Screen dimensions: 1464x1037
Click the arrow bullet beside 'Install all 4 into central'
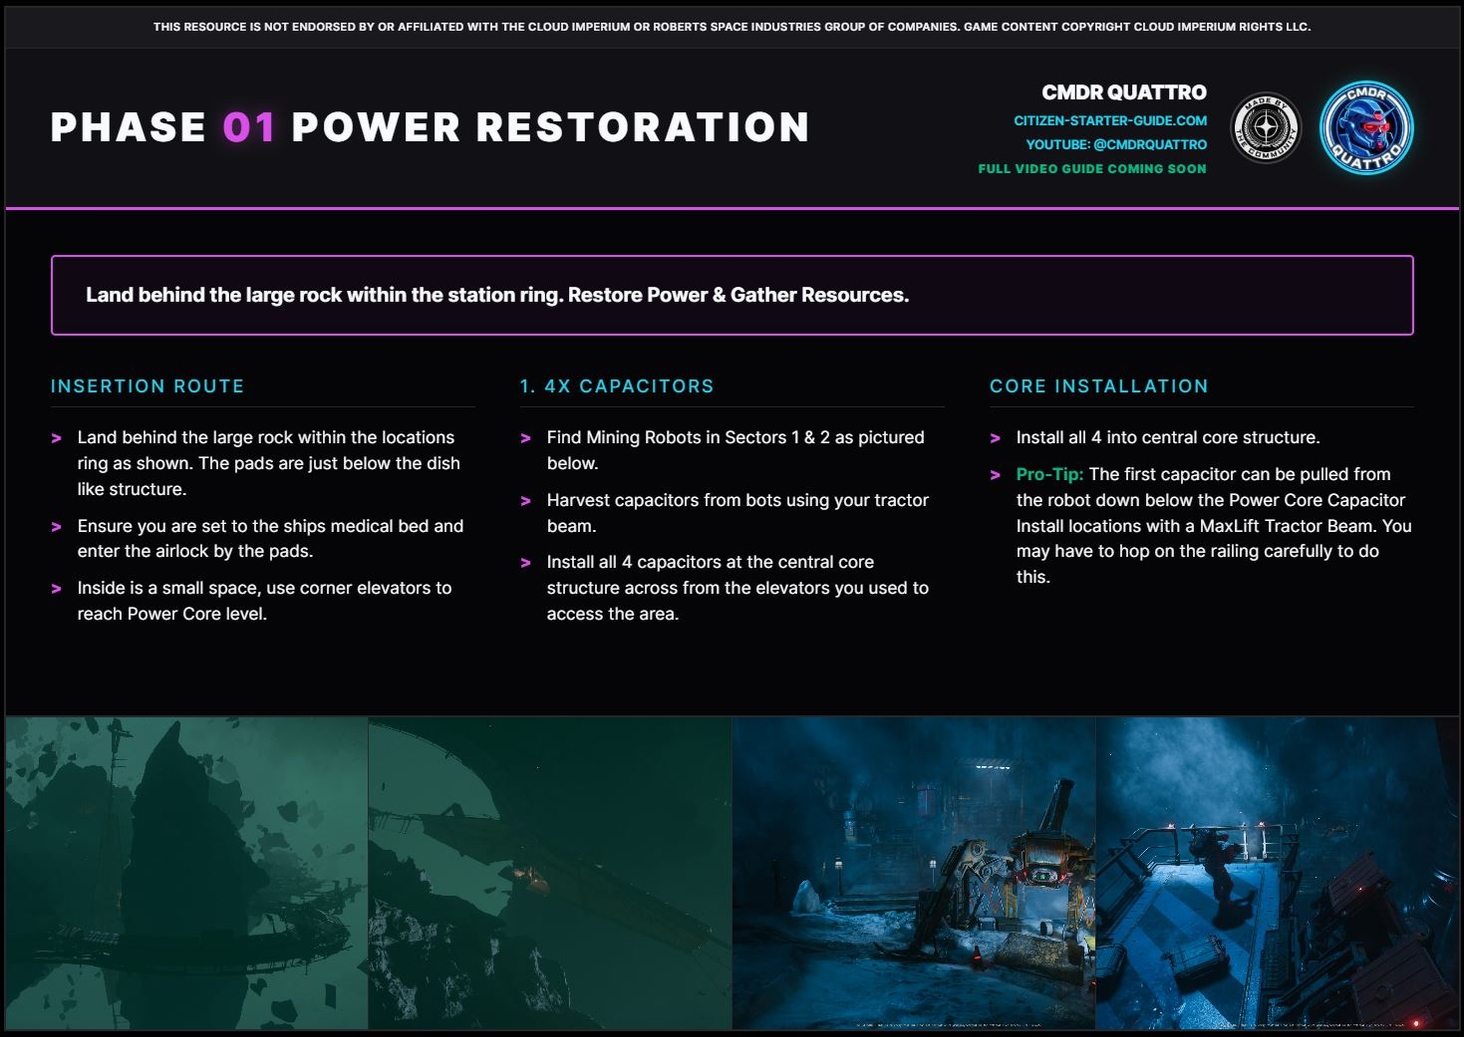(995, 438)
